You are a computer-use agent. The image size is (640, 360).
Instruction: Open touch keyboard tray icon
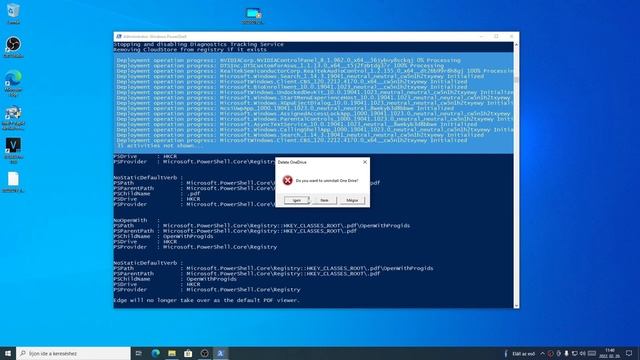tap(592, 353)
